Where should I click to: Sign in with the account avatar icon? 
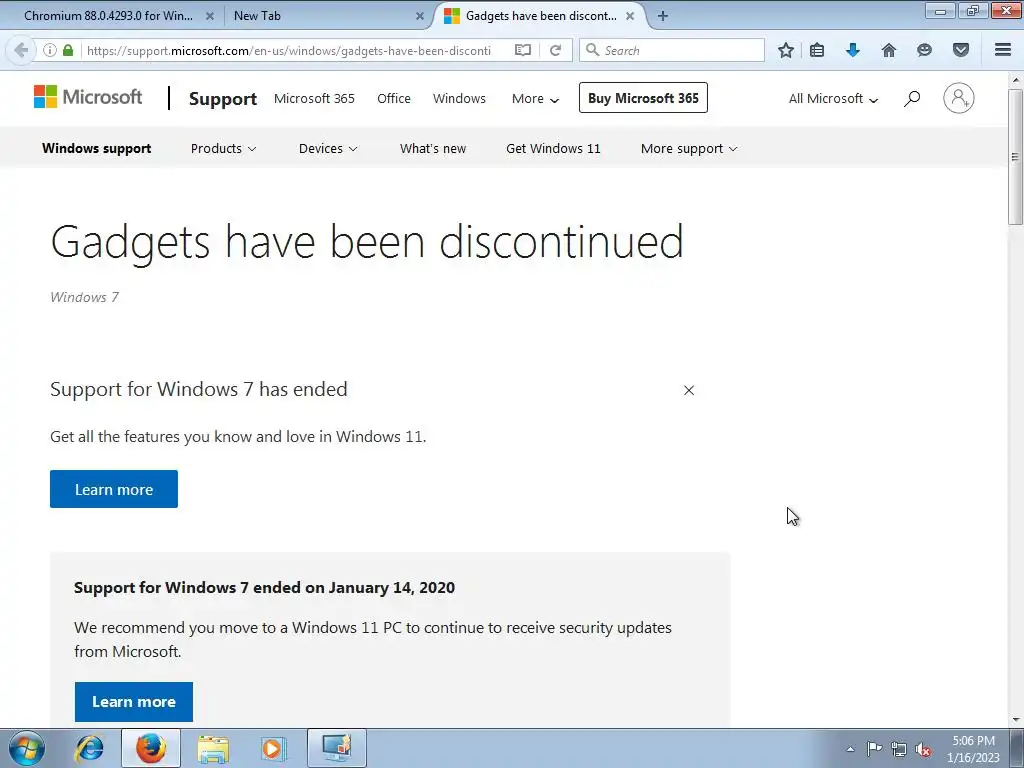coord(959,98)
